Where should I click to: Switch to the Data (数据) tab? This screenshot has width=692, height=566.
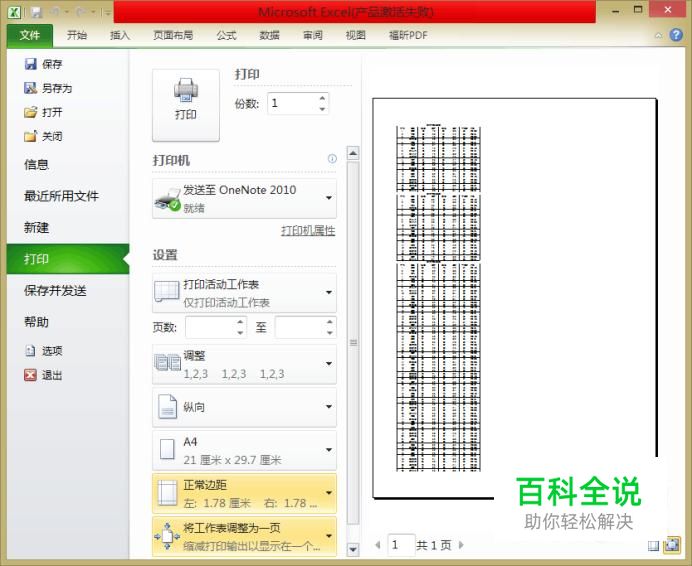pyautogui.click(x=269, y=35)
